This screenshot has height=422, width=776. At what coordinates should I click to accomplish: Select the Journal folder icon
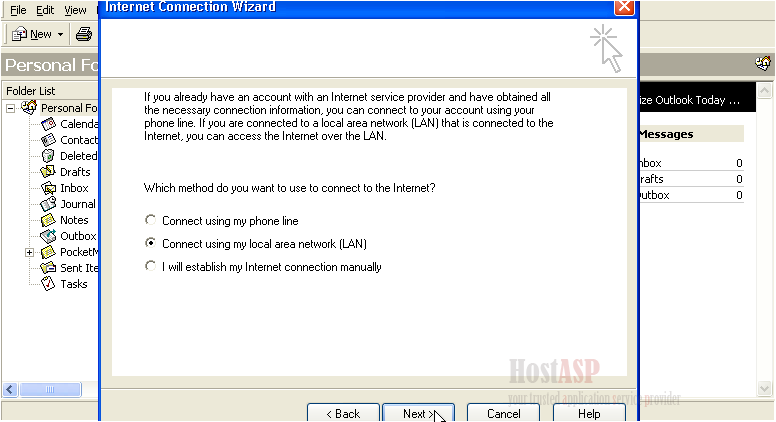pyautogui.click(x=48, y=204)
